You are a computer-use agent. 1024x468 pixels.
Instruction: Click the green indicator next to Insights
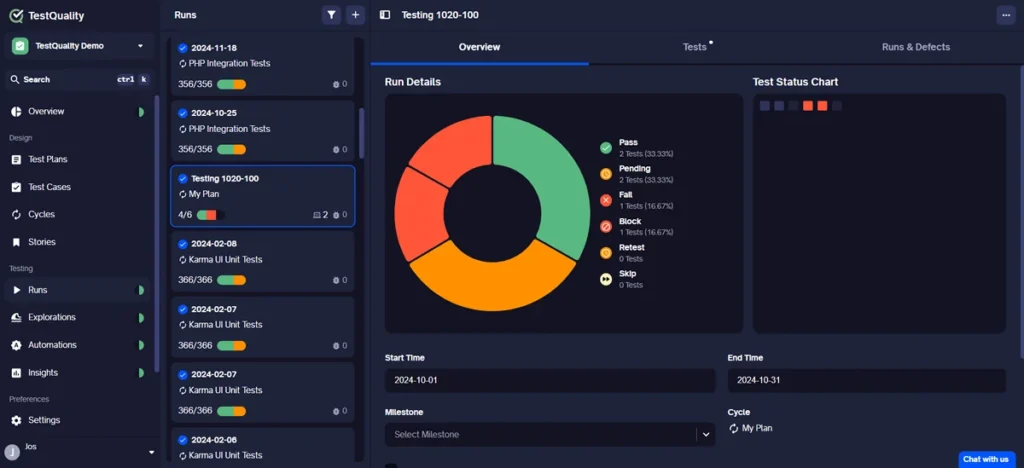coord(140,373)
